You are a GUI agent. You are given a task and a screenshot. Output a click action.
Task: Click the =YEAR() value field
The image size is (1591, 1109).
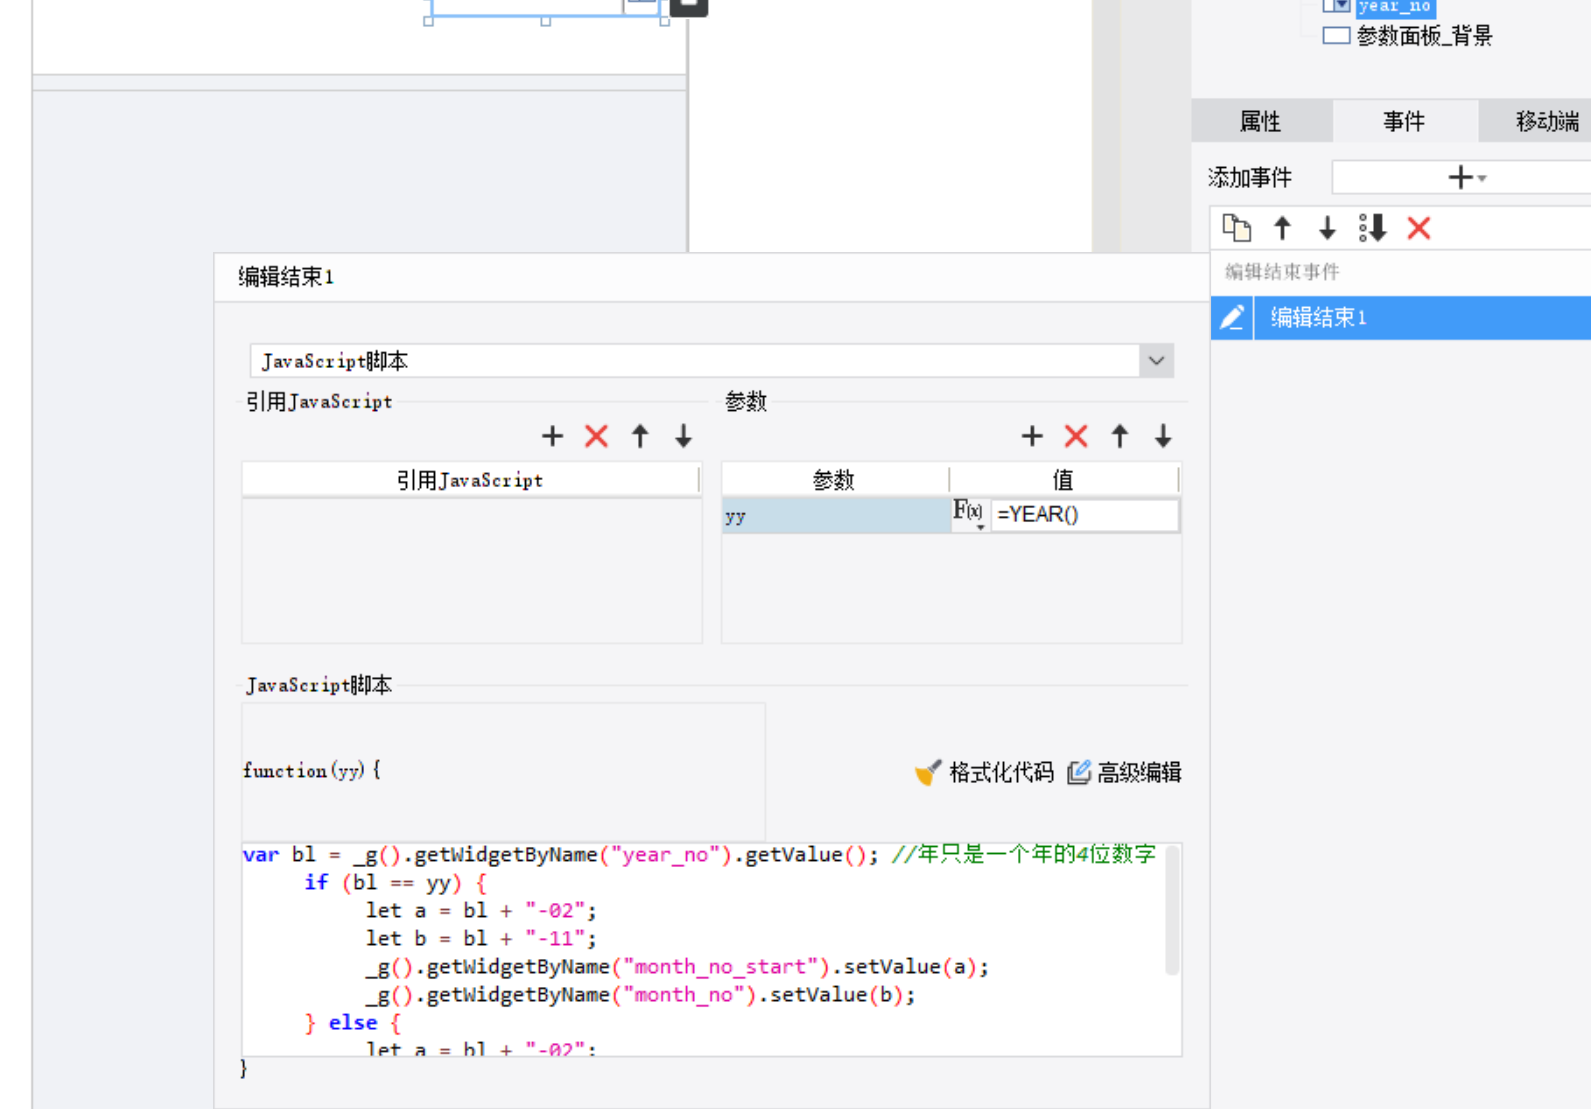(x=1084, y=515)
